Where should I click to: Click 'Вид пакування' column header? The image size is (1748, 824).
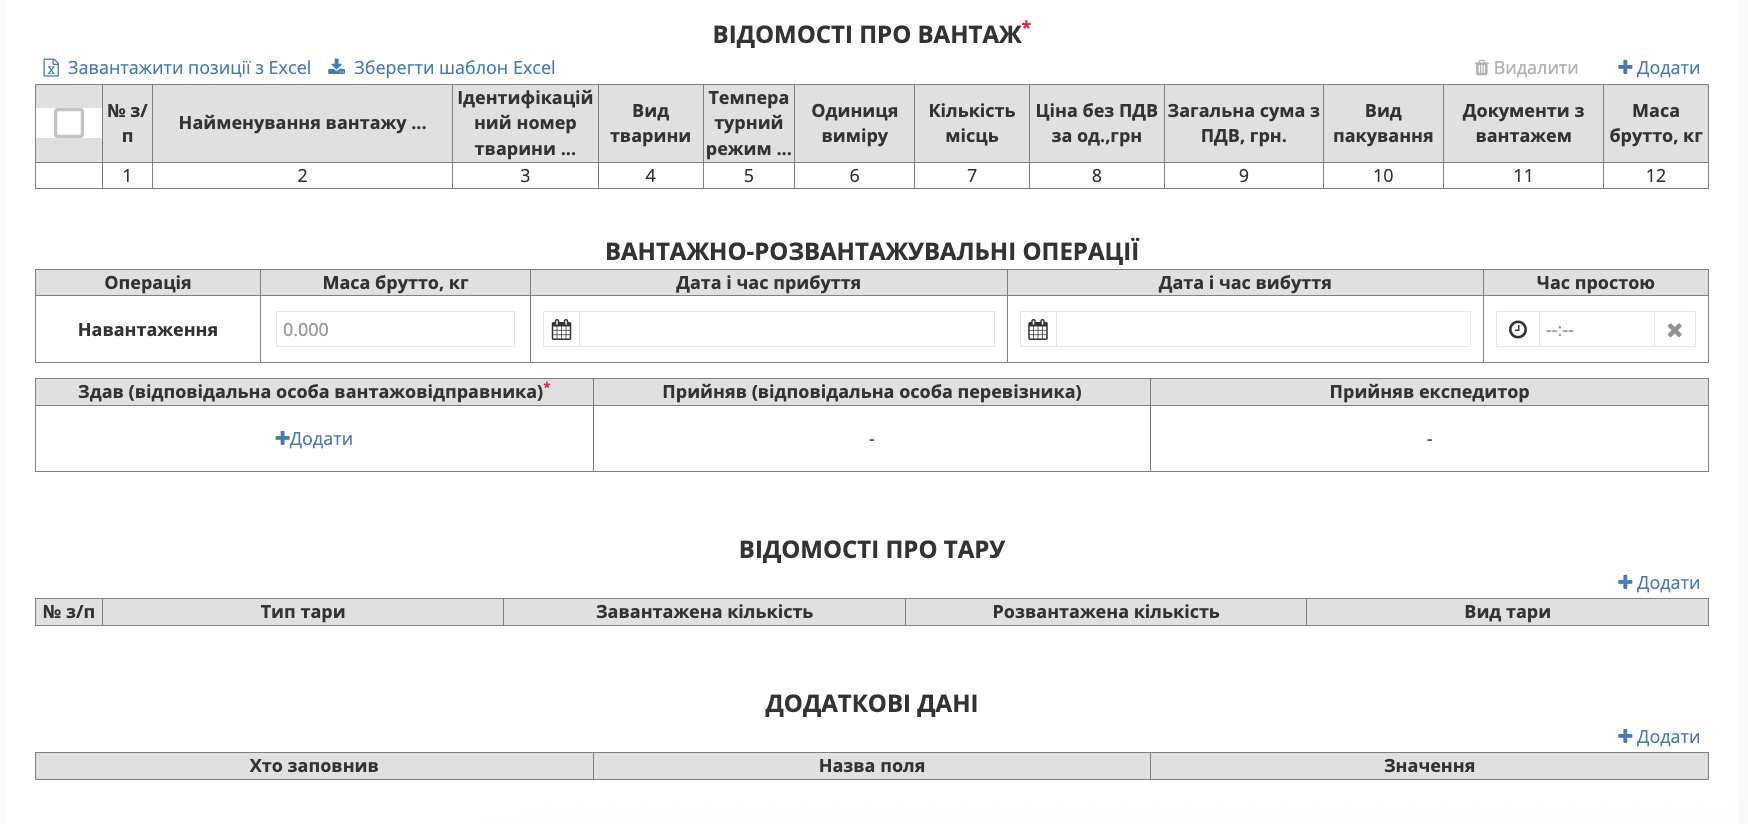tap(1383, 123)
